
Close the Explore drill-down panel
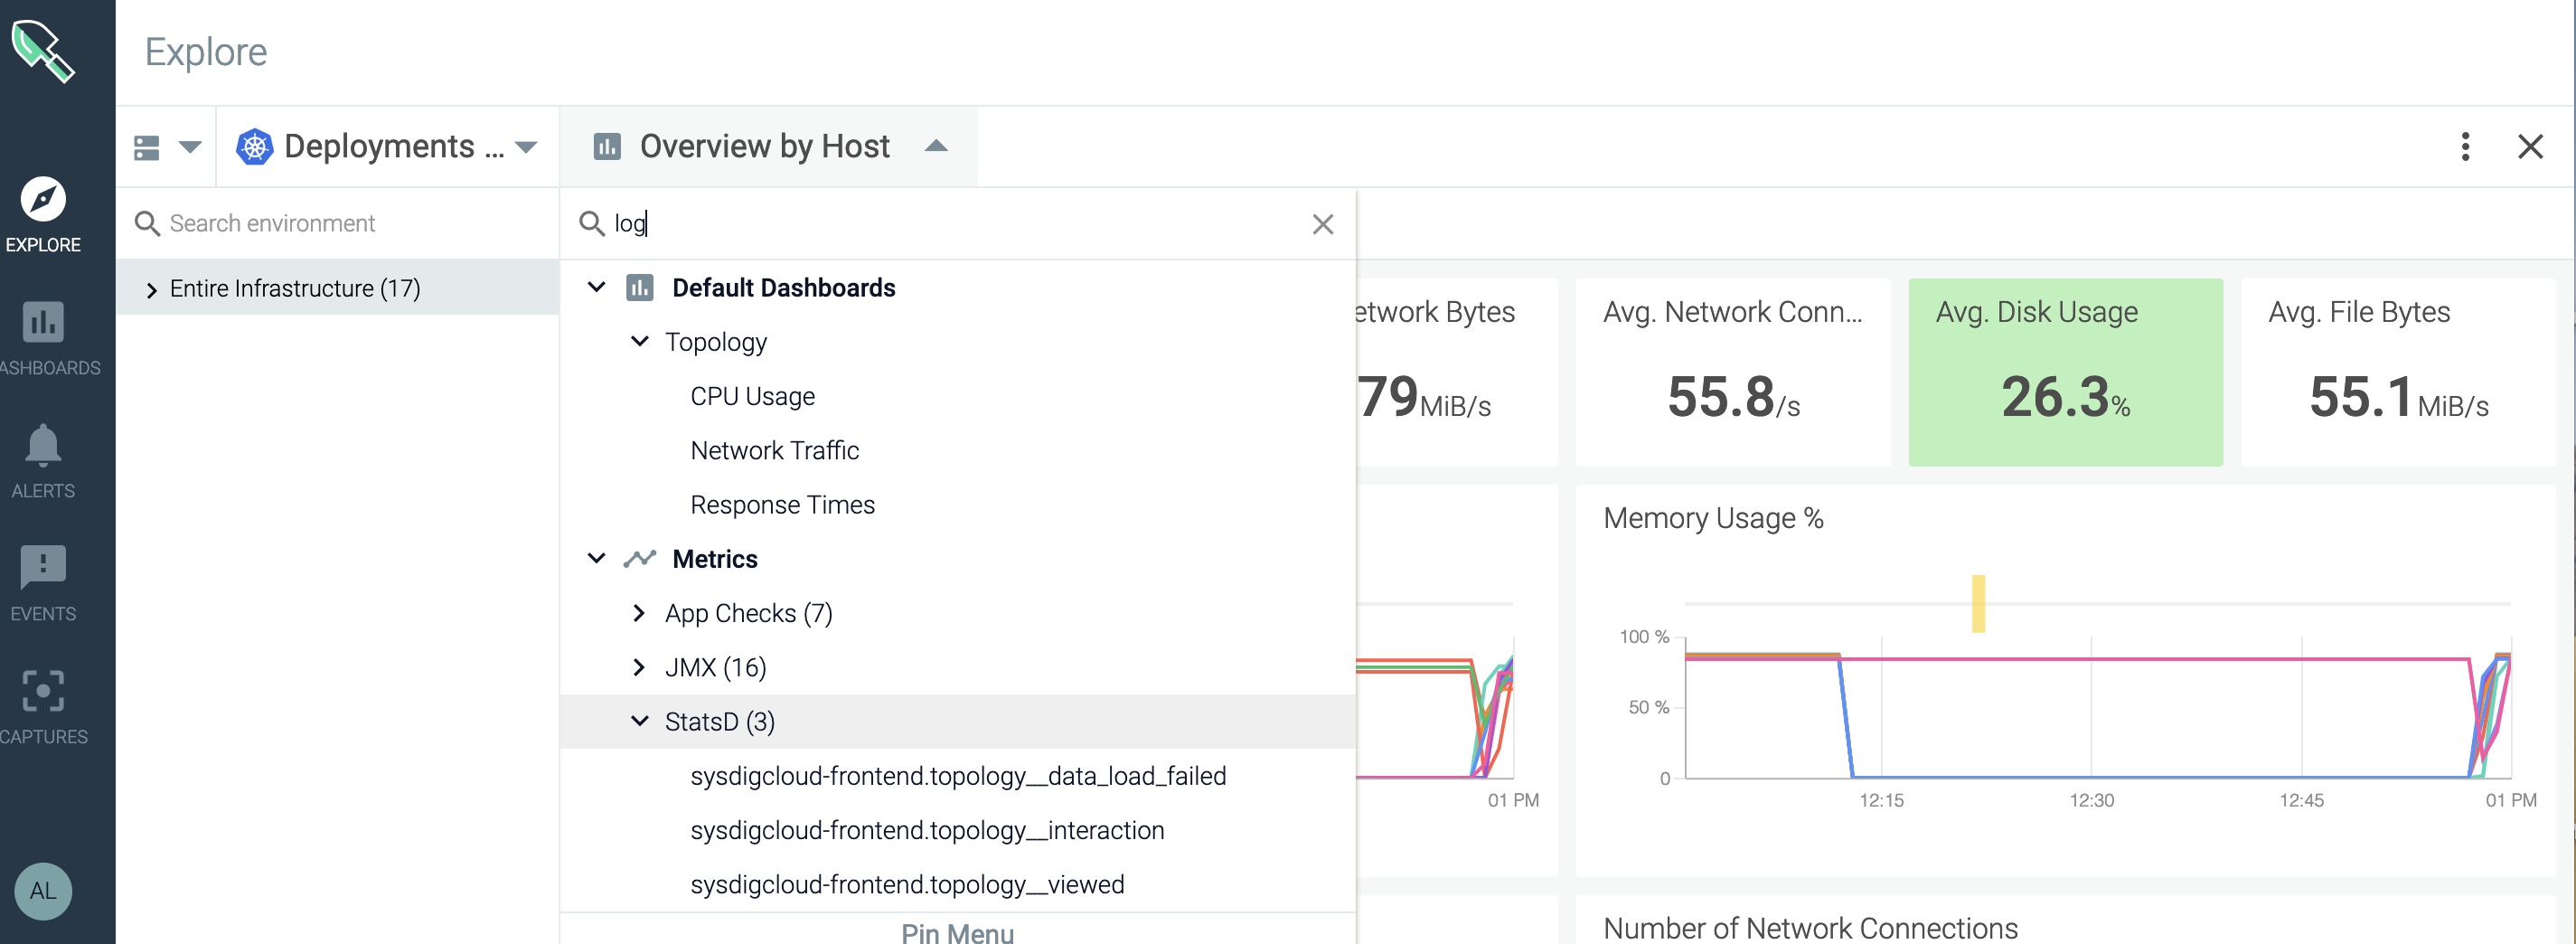point(2530,147)
